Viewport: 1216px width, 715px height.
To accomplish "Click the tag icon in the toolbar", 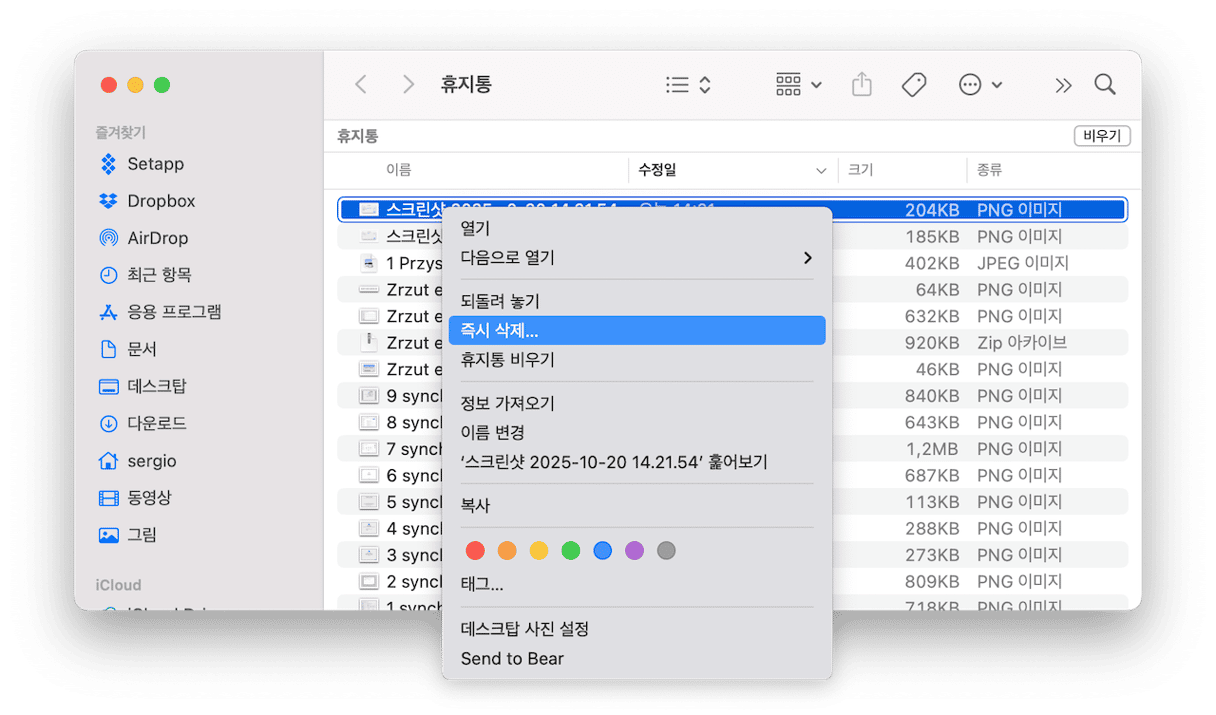I will (x=913, y=85).
